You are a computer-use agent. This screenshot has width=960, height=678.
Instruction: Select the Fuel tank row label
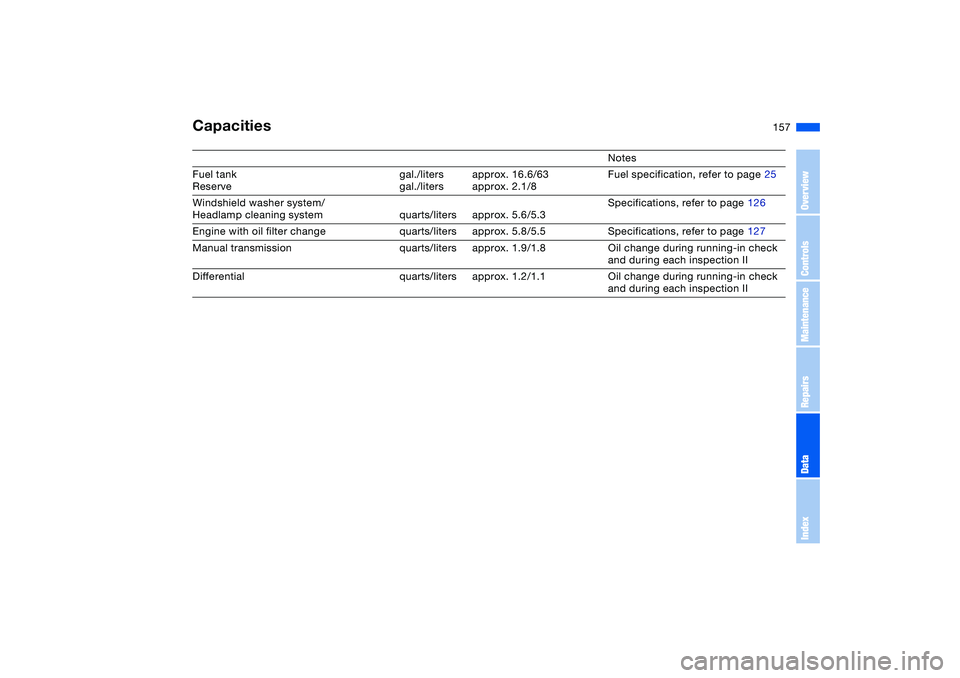click(x=214, y=175)
